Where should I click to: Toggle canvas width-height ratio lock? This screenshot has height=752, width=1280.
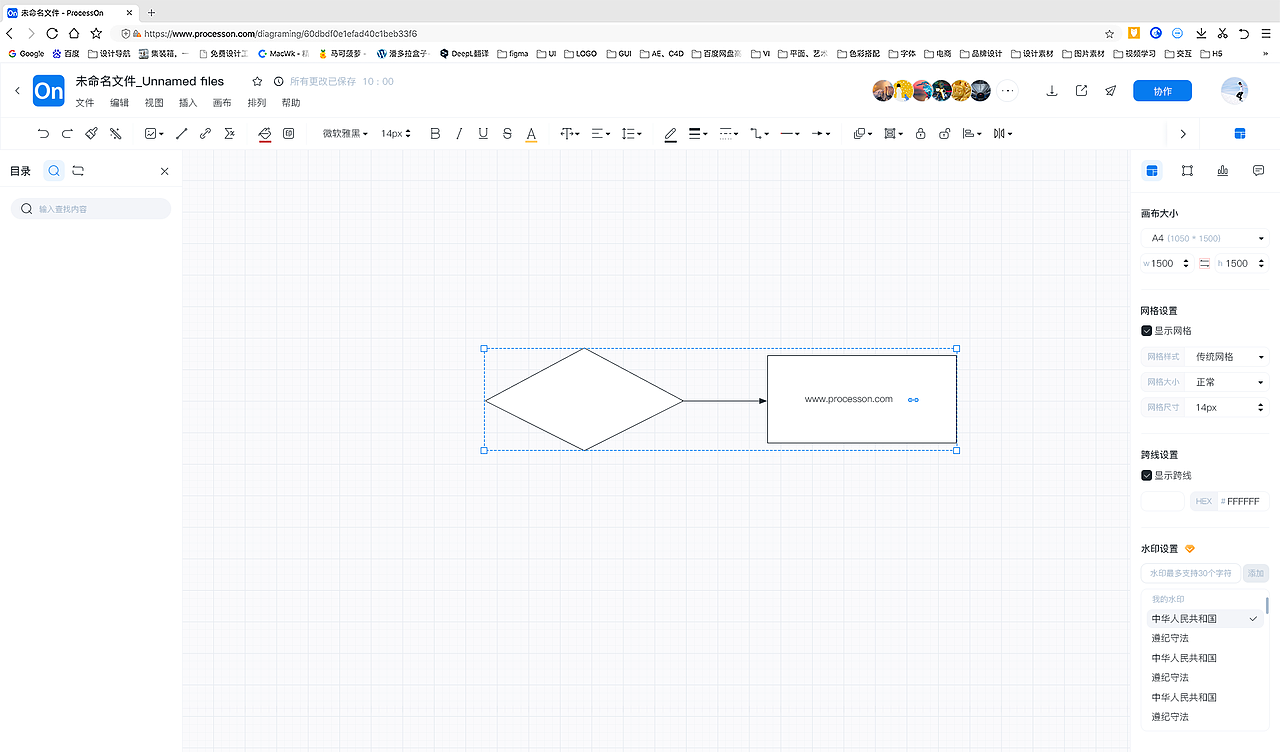coord(1204,264)
